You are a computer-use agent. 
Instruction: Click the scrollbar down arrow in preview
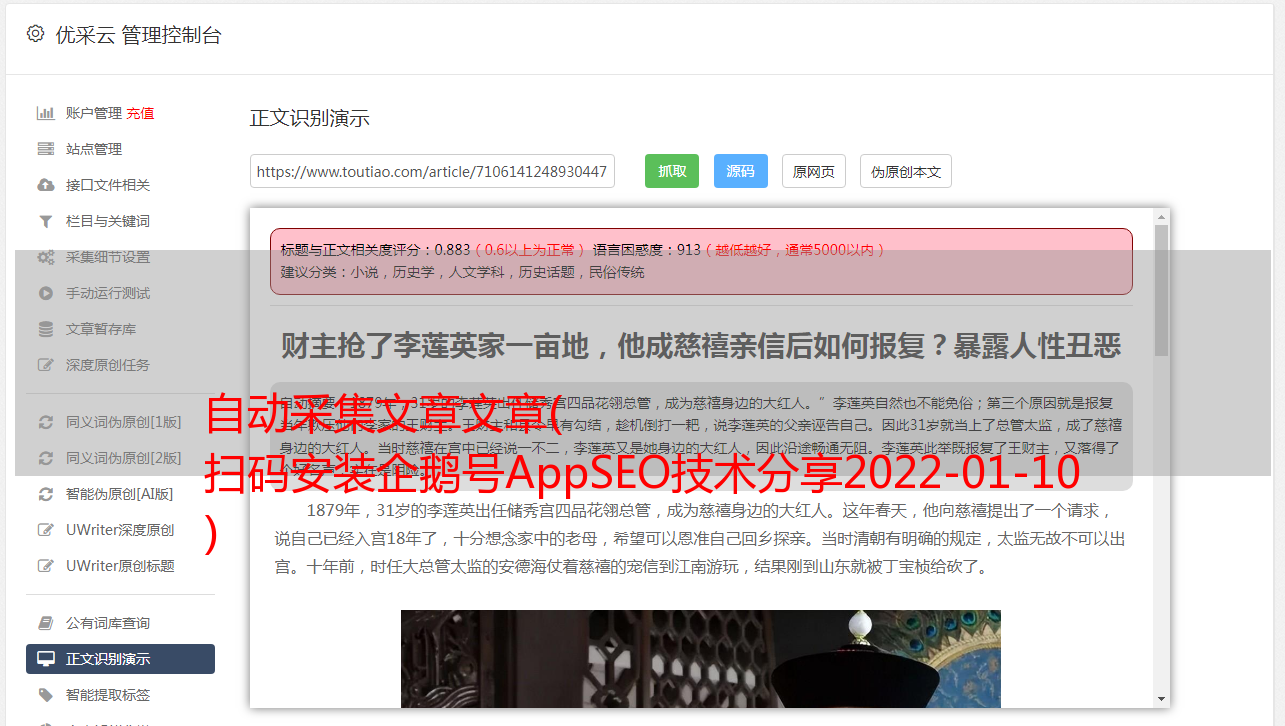tap(1161, 698)
